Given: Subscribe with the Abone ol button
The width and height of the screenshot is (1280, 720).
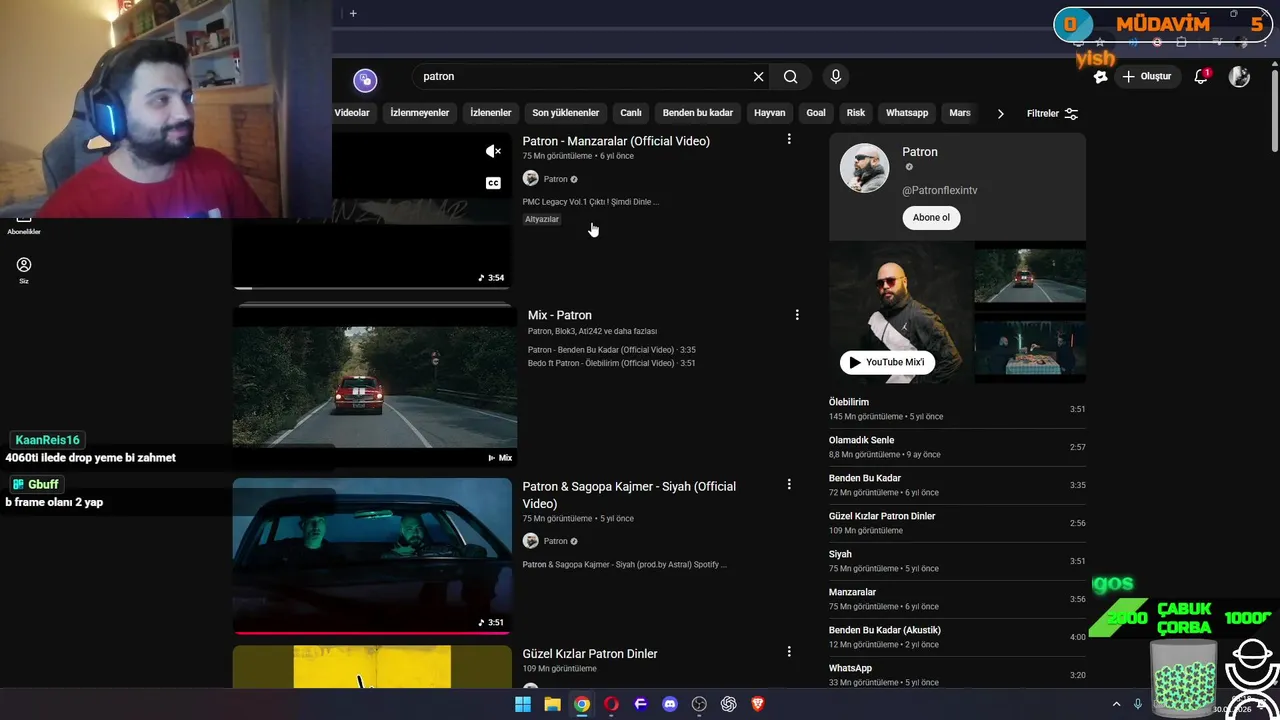Looking at the screenshot, I should (x=931, y=217).
